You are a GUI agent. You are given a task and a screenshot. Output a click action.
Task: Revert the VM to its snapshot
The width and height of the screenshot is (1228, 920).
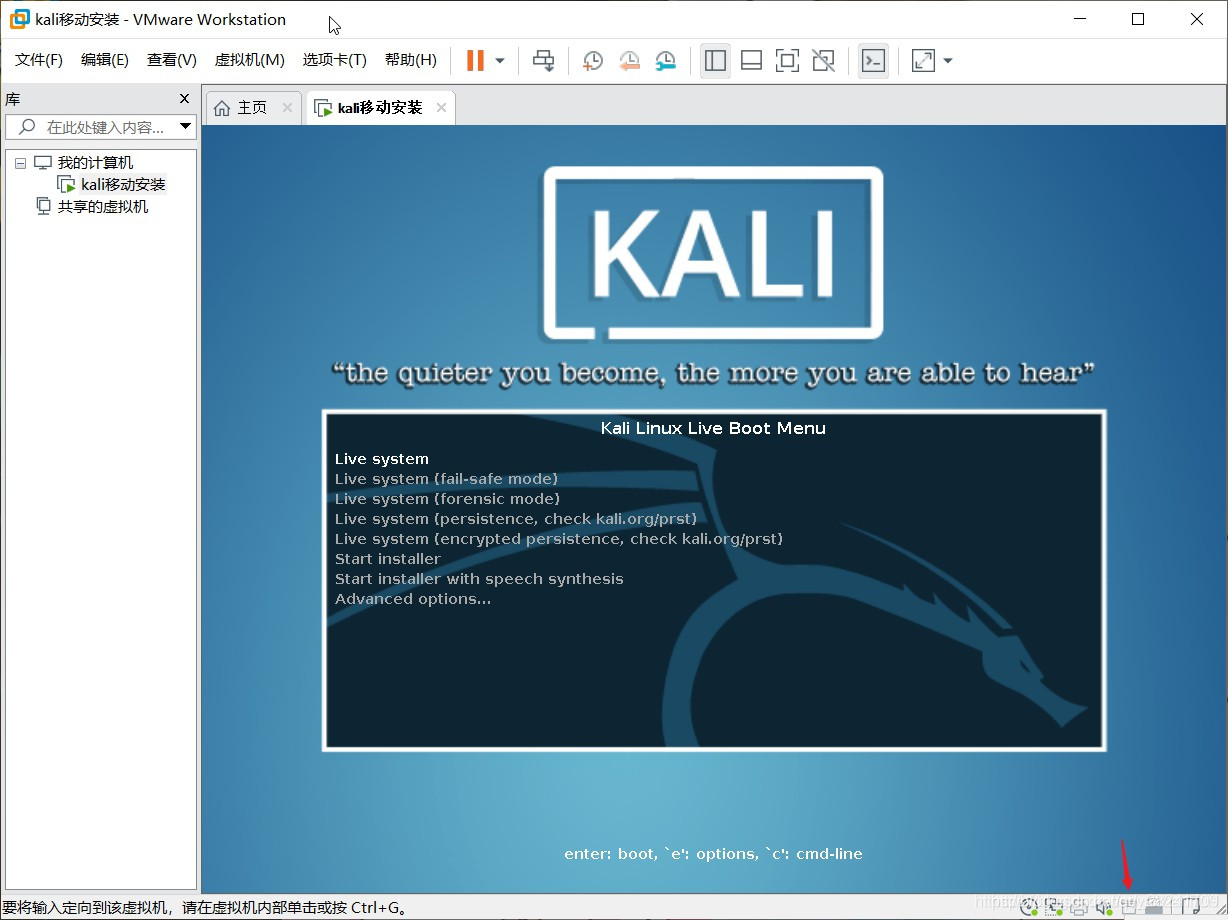click(629, 61)
